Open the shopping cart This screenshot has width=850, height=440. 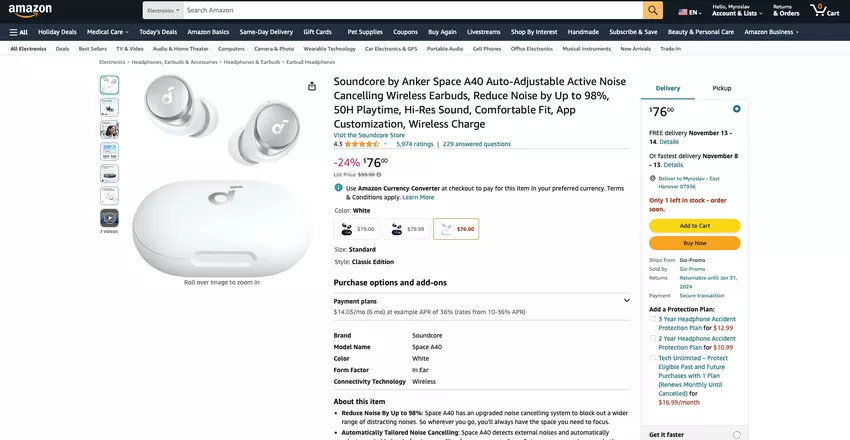point(824,11)
